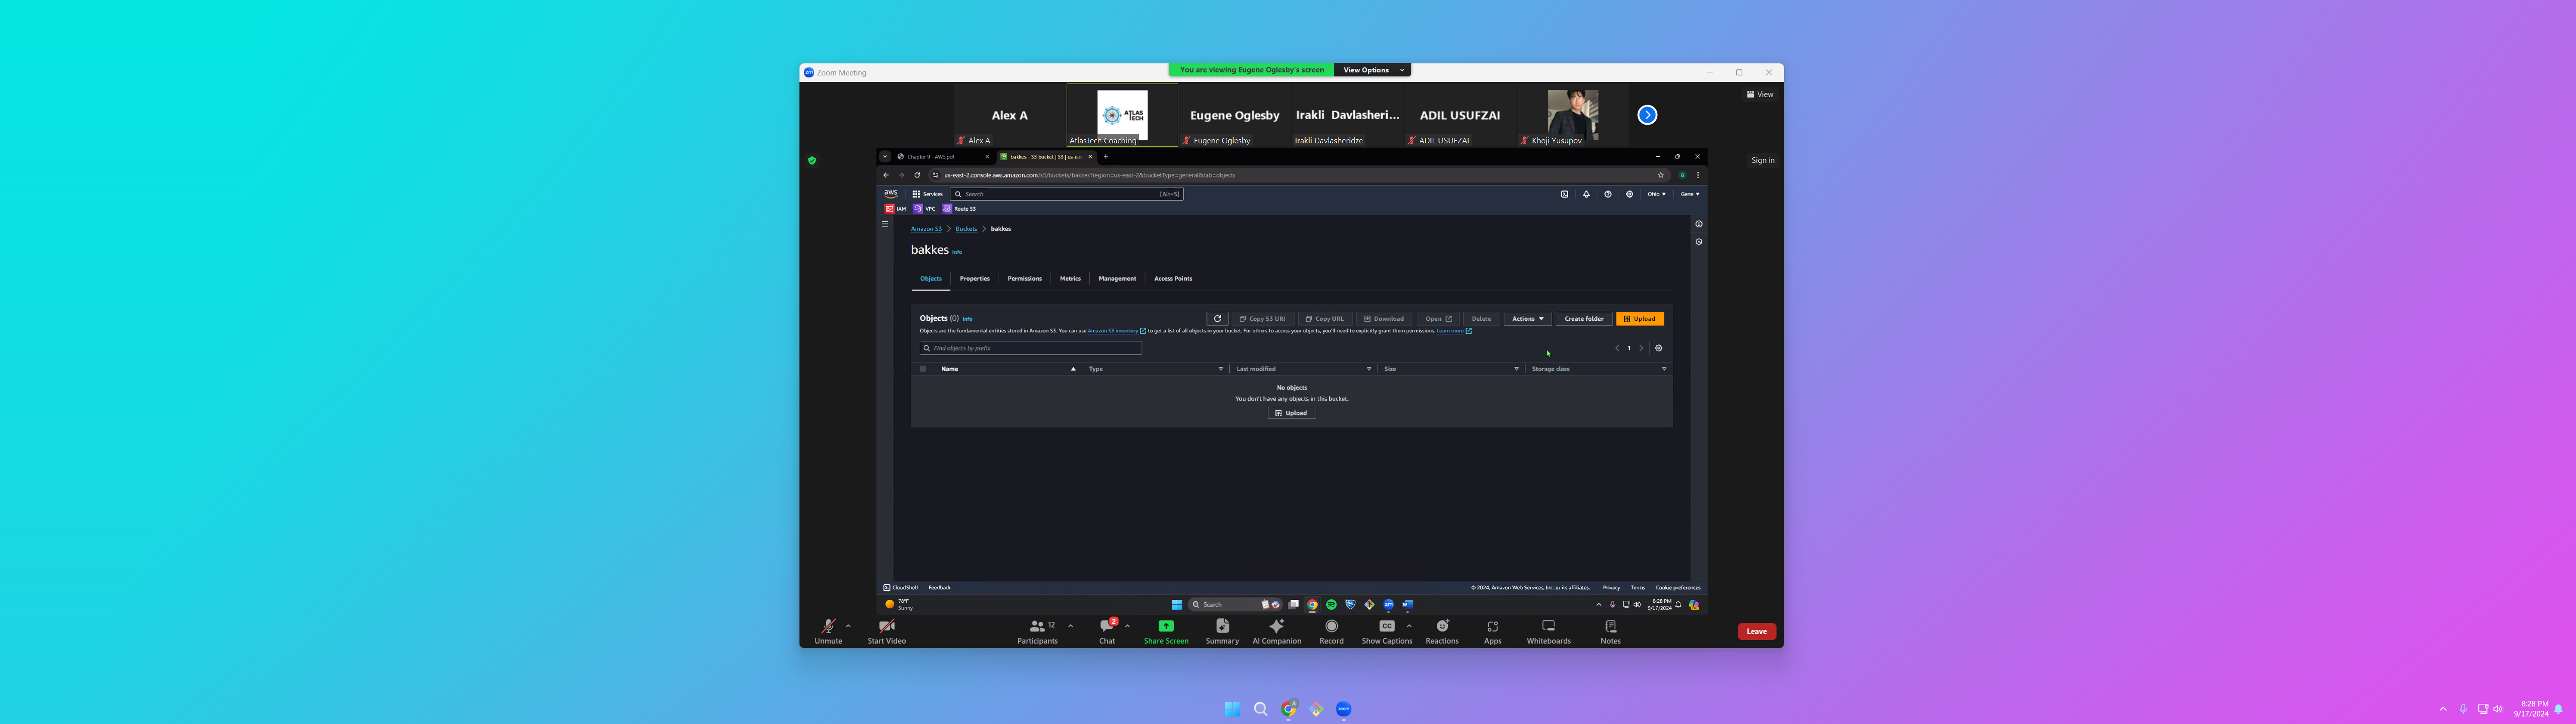
Task: Unmute the microphone
Action: point(828,631)
